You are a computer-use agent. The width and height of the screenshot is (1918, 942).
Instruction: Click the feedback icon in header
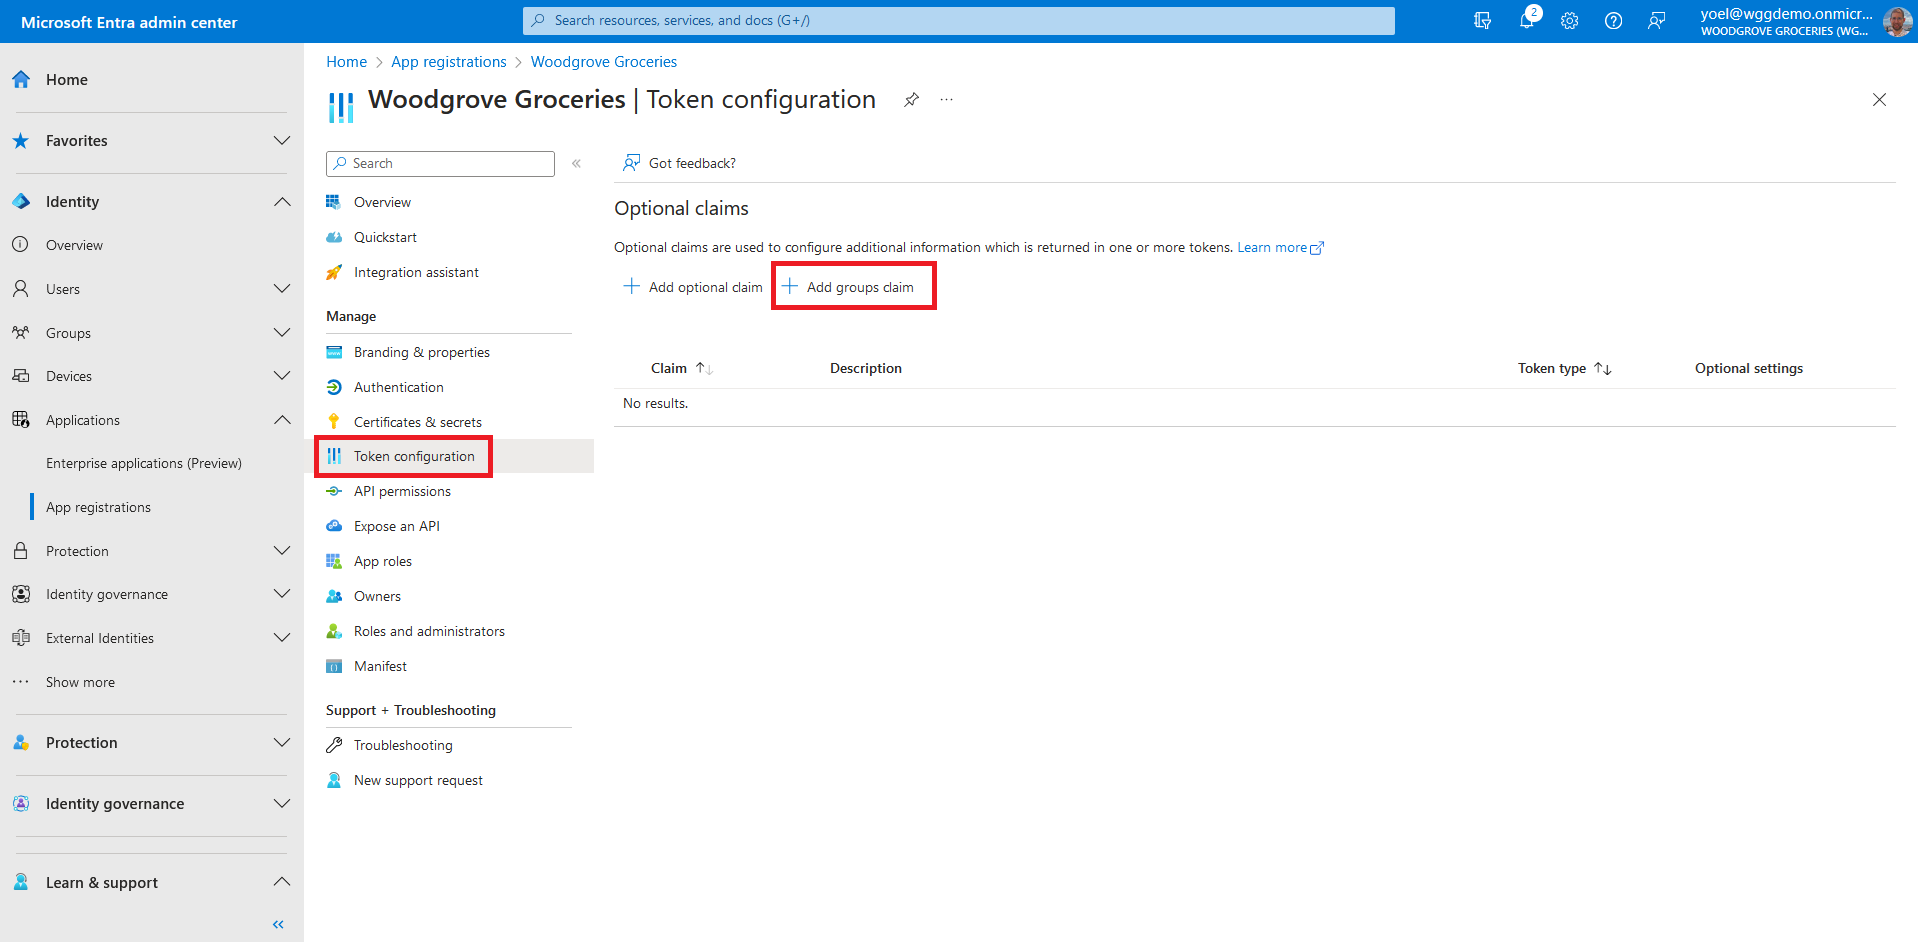point(1657,21)
